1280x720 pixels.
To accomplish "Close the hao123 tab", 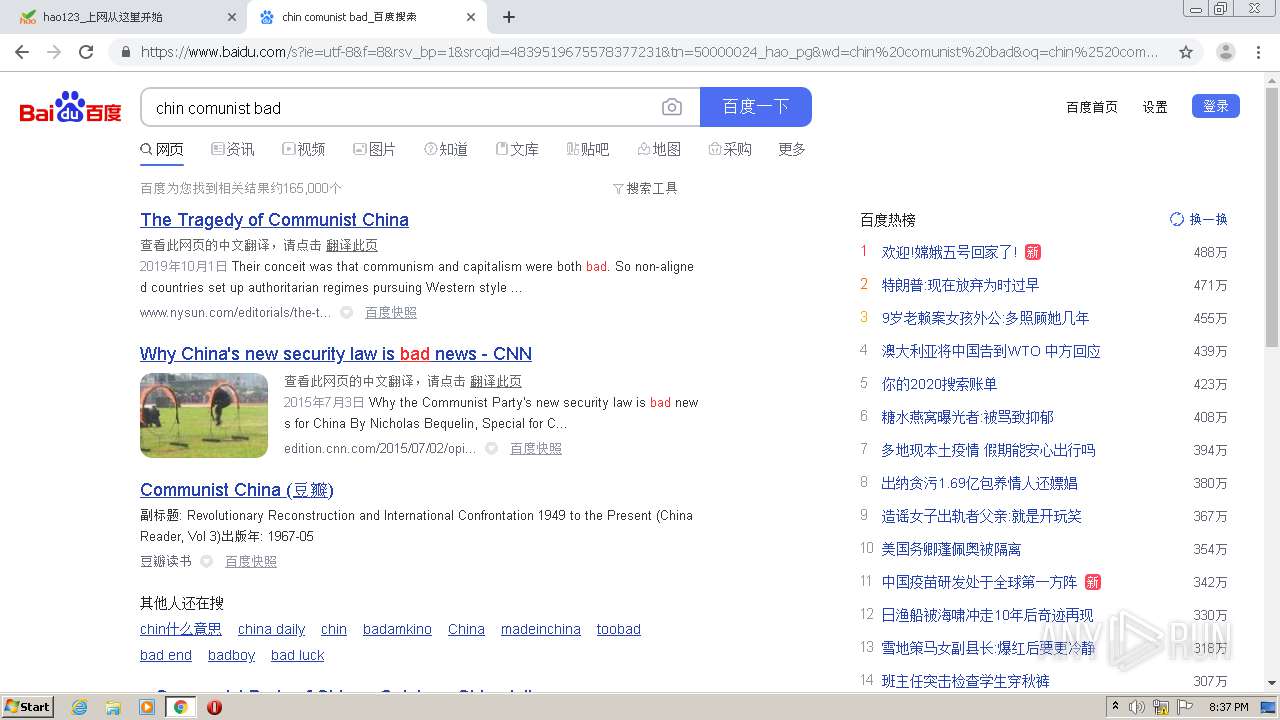I will [232, 17].
